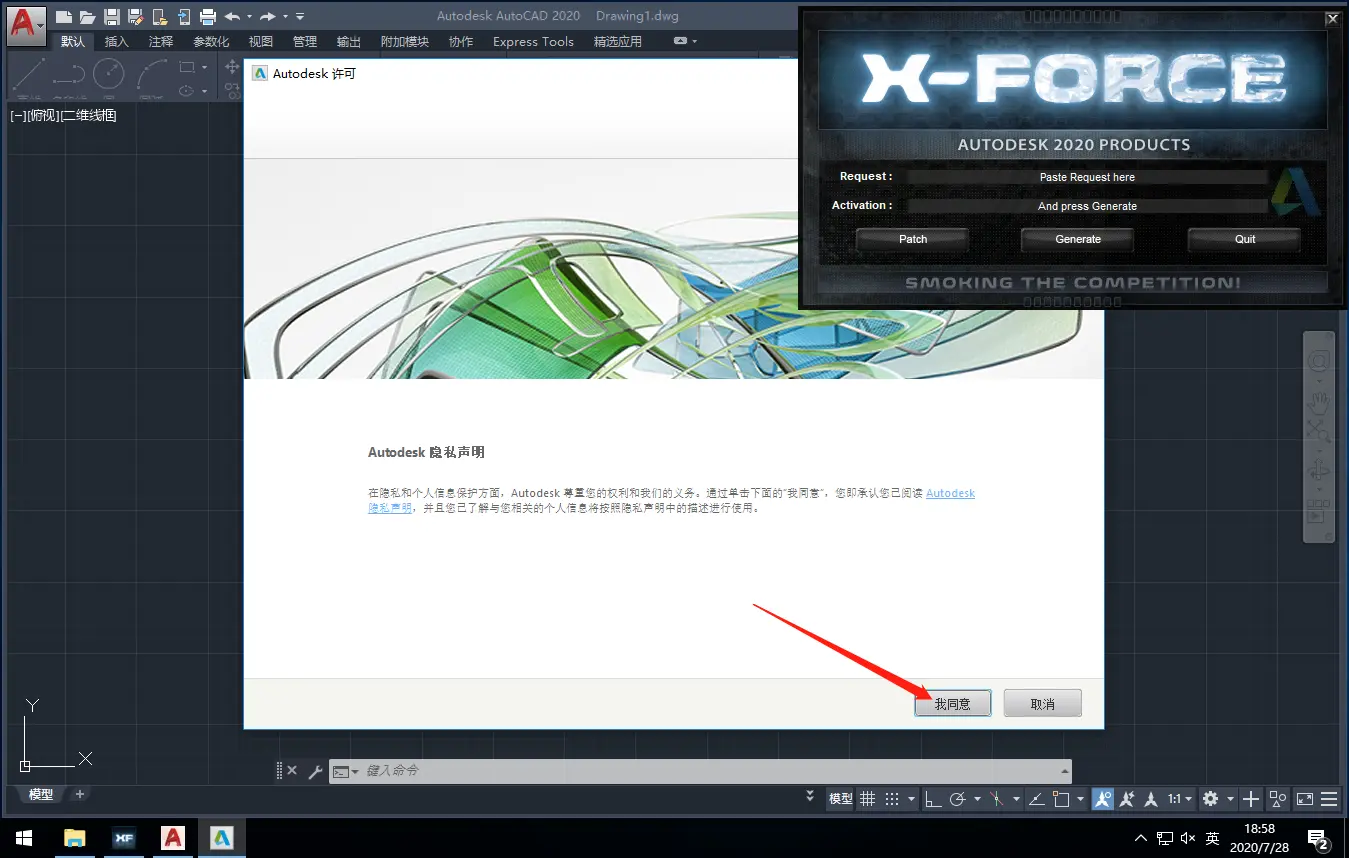Click the object snap icon in status bar
Viewport: 1349px width, 858px height.
click(x=1061, y=799)
